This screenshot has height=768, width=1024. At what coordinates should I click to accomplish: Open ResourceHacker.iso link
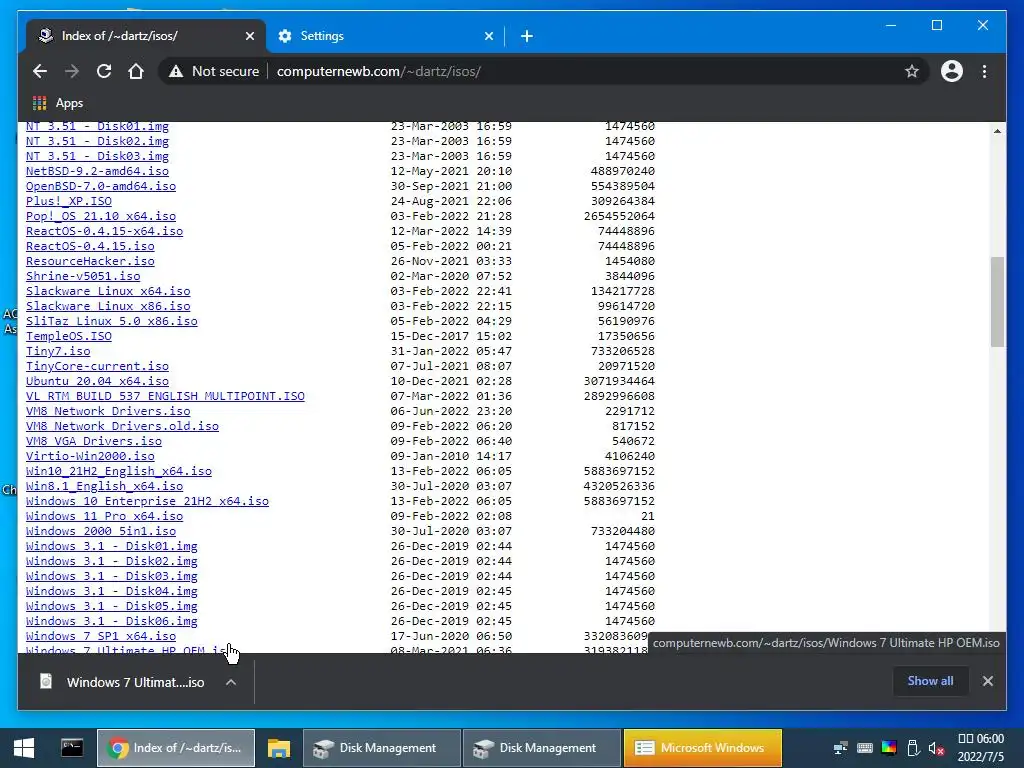click(90, 261)
